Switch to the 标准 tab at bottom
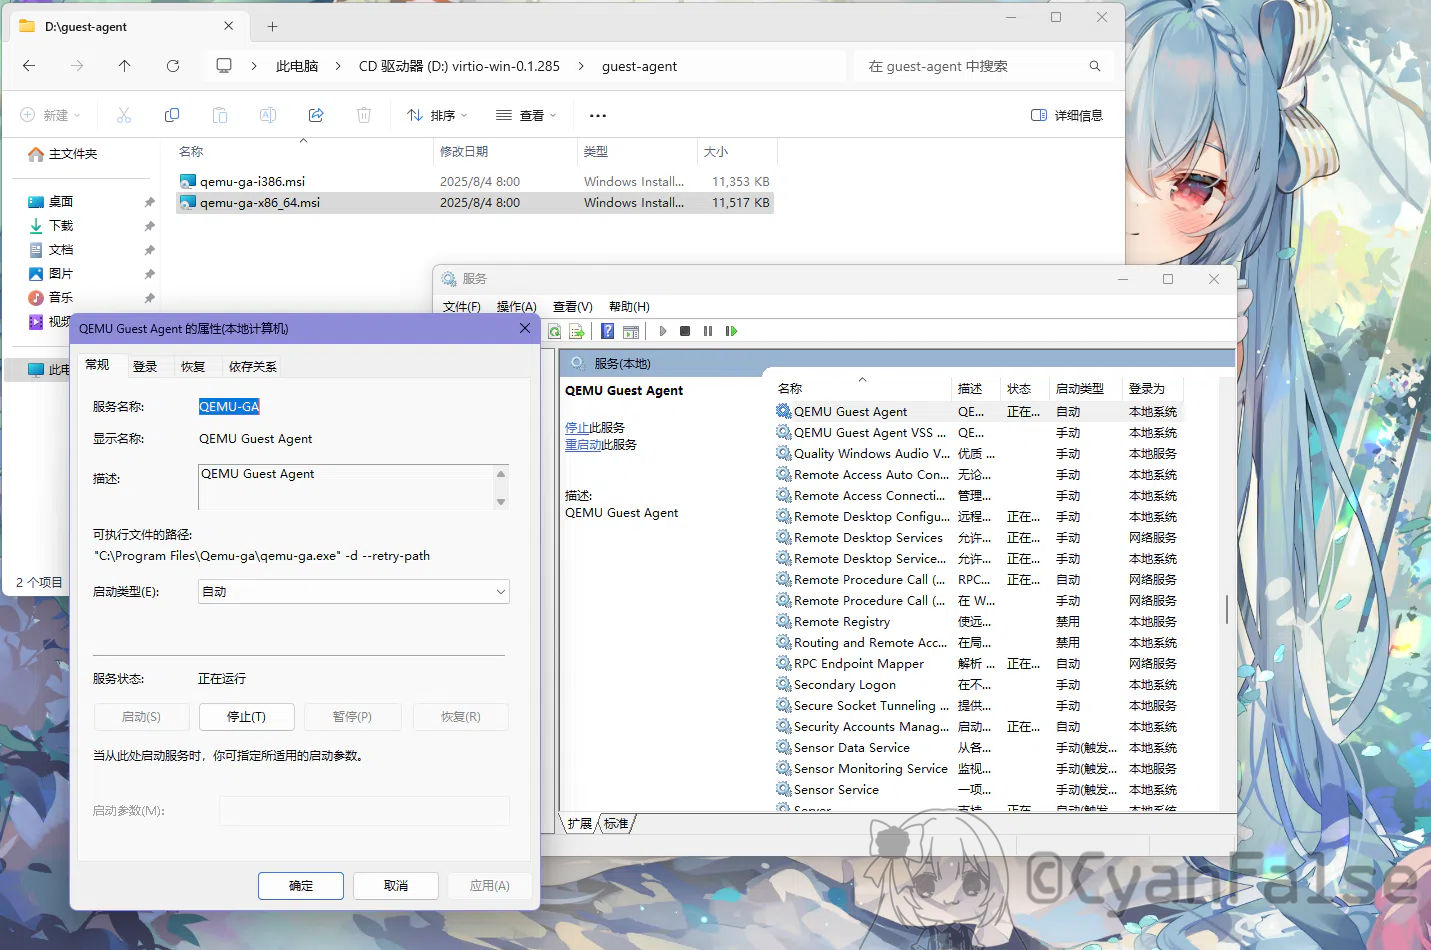The image size is (1431, 950). pos(617,823)
